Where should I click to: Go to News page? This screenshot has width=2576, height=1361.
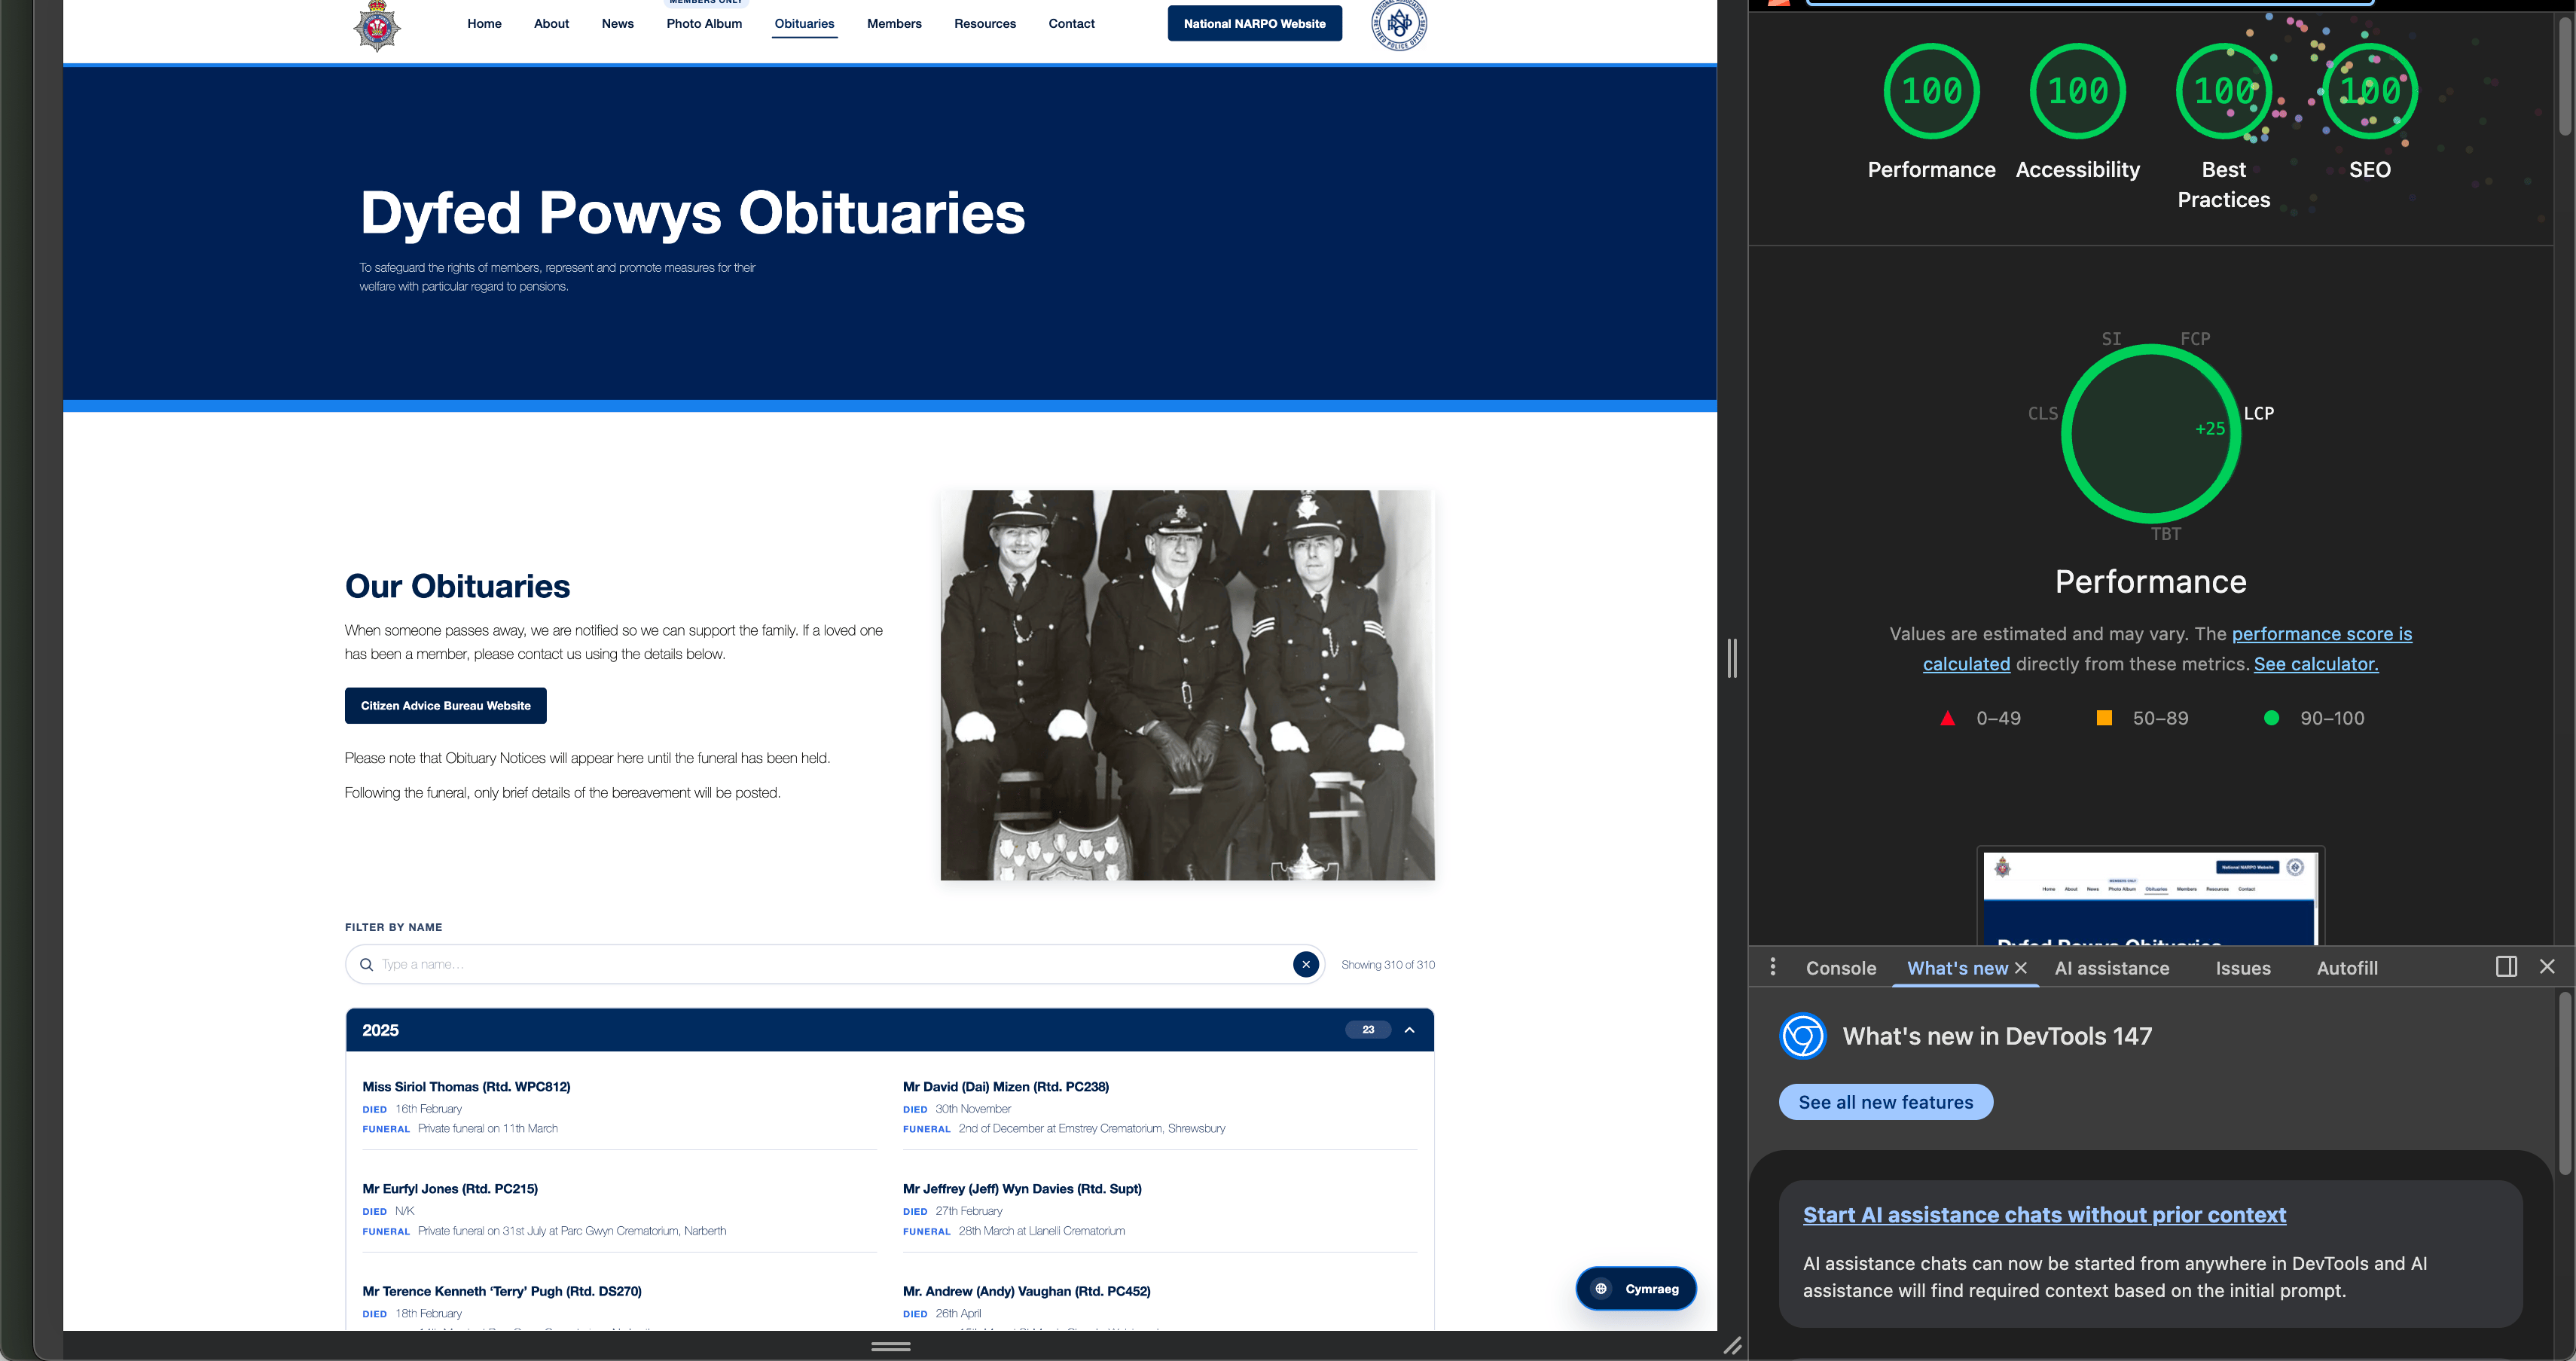(618, 24)
